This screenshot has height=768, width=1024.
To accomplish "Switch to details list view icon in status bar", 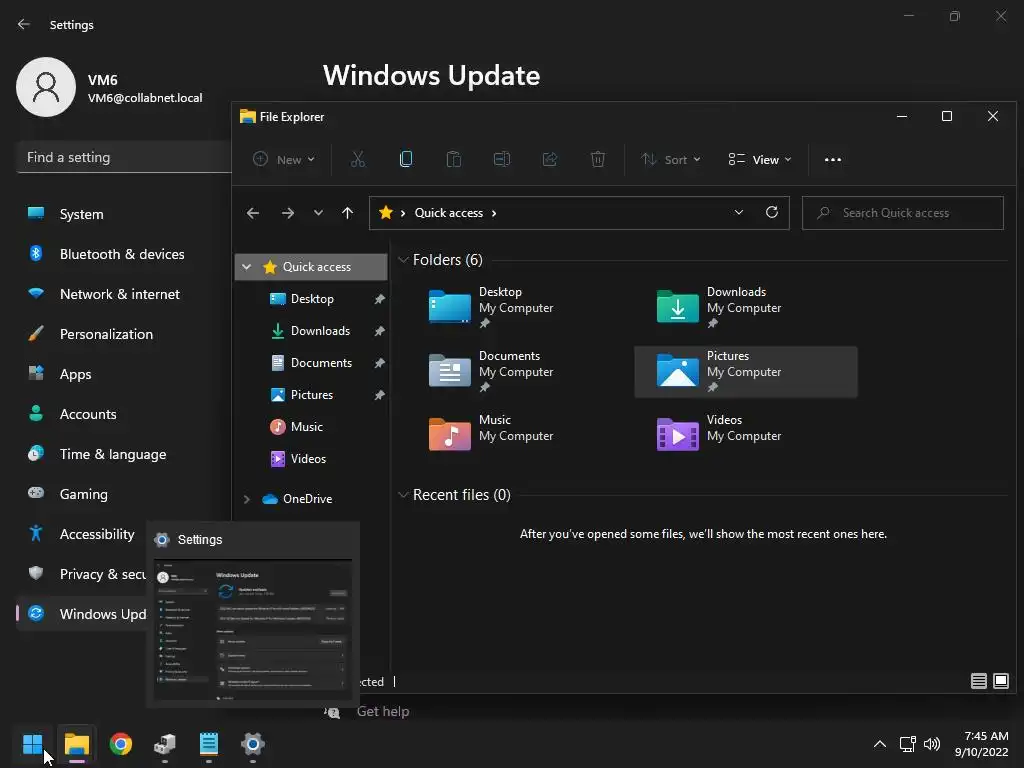I will (x=978, y=681).
